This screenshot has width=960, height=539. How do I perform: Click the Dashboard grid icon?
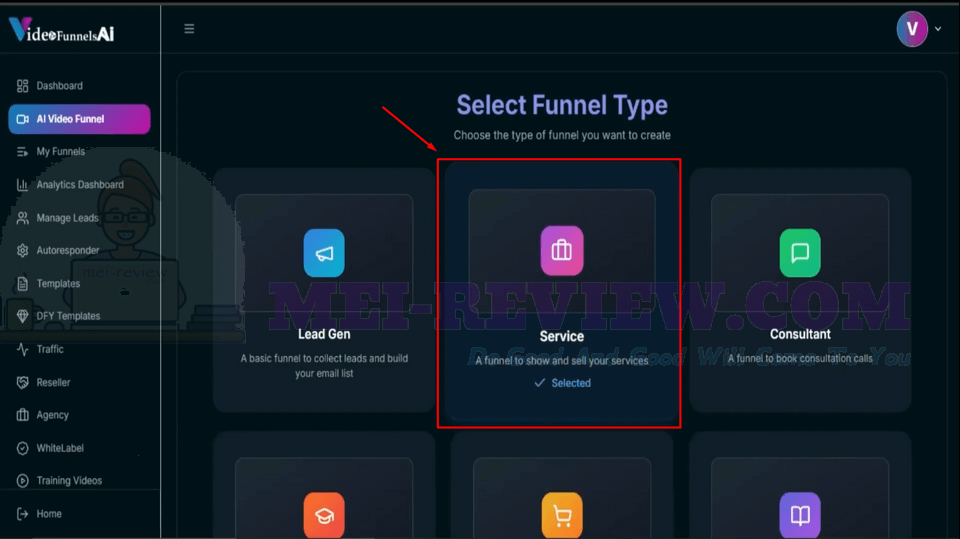pyautogui.click(x=23, y=86)
